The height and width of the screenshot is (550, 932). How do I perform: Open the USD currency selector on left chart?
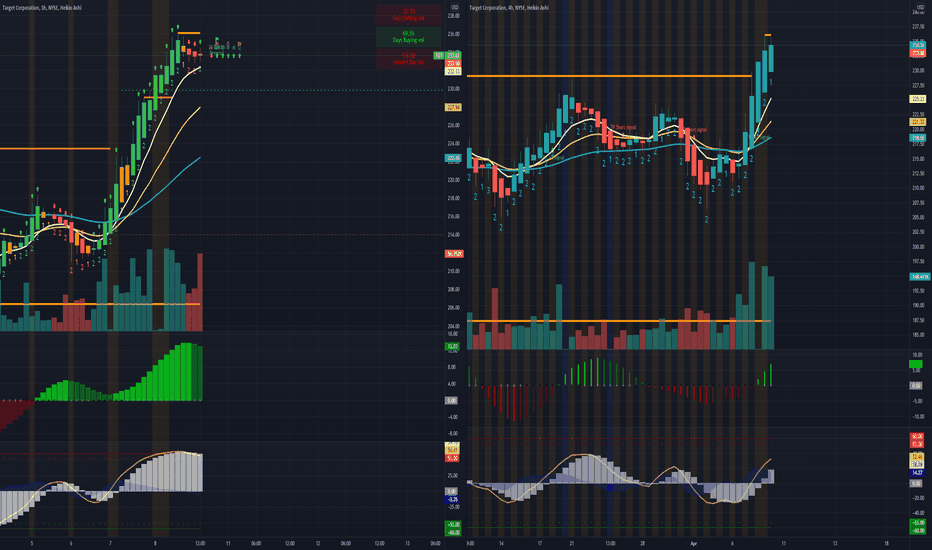[x=454, y=7]
